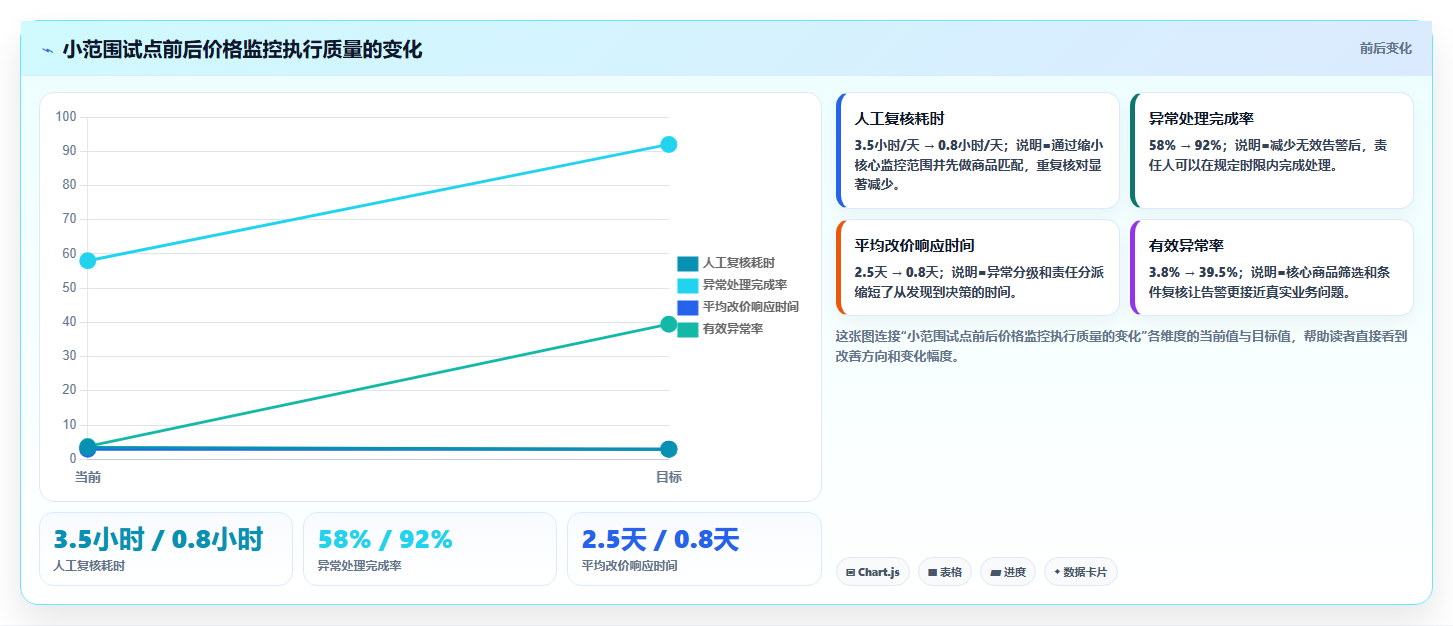Click the 2.5天 / 0.8天 stat card

point(694,549)
